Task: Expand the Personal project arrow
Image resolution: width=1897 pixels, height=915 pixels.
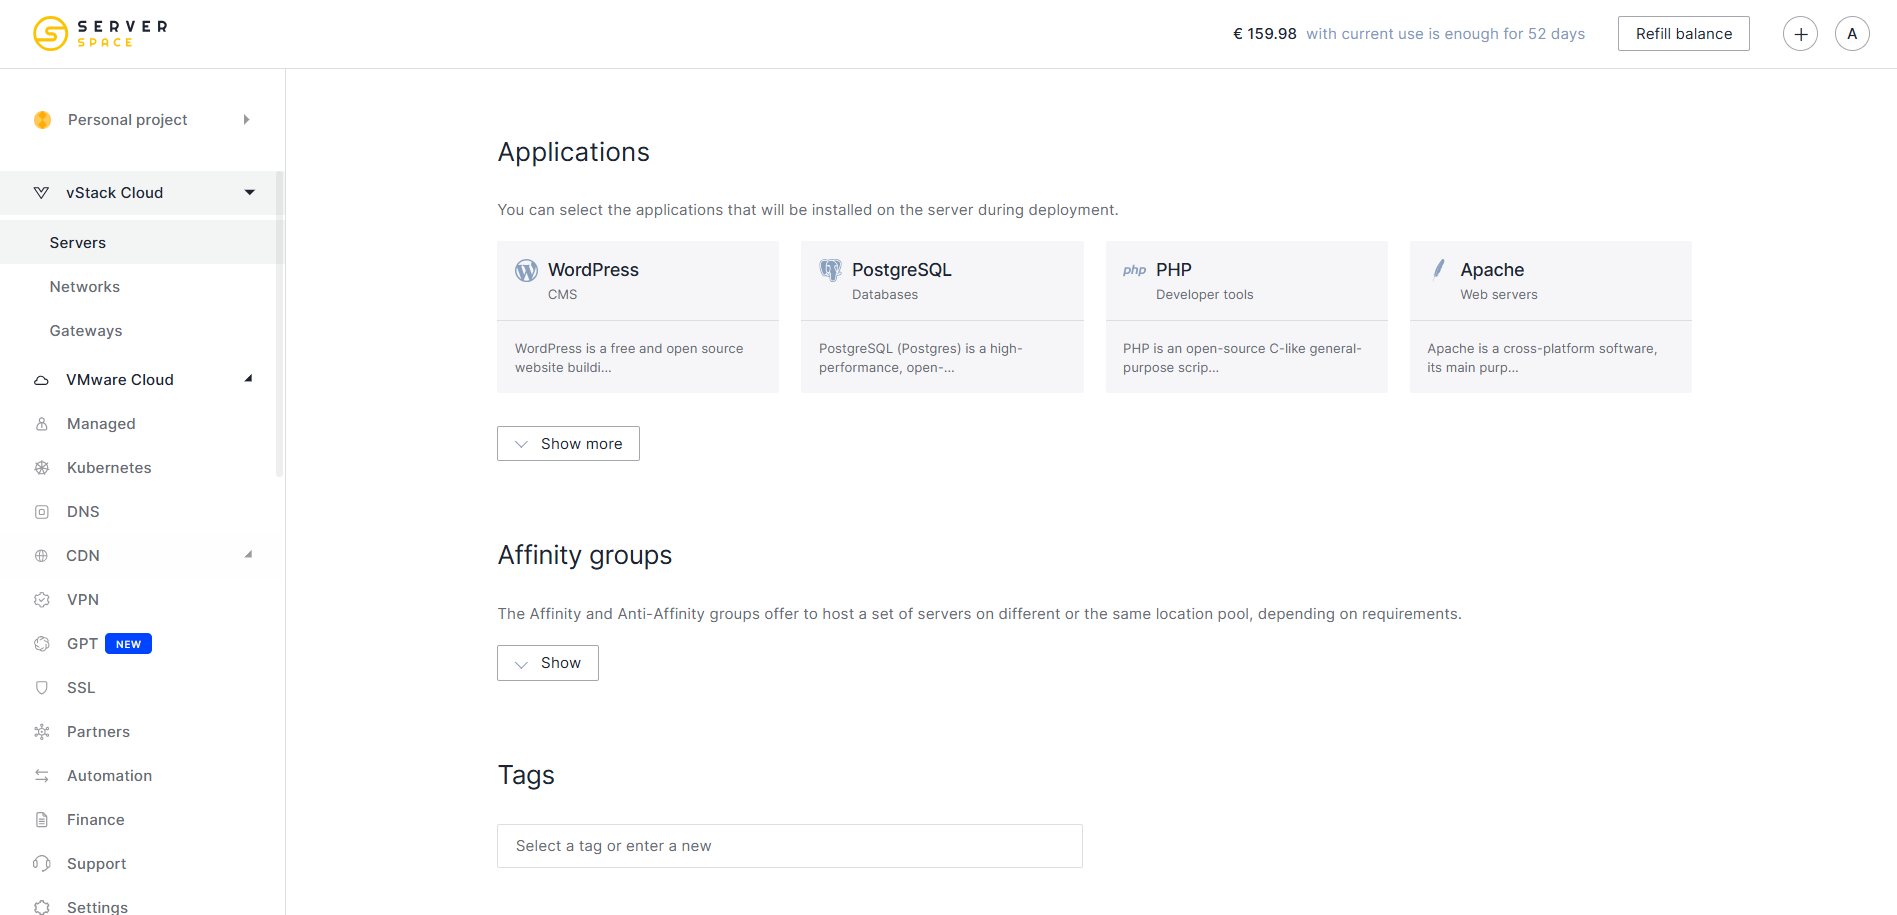Action: tap(246, 120)
